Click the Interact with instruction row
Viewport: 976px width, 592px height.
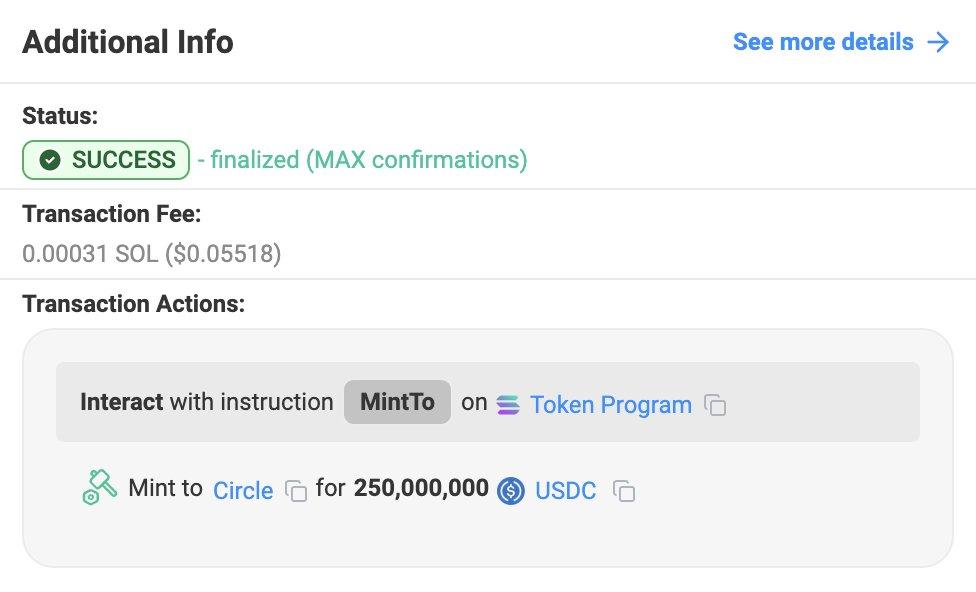click(x=488, y=402)
